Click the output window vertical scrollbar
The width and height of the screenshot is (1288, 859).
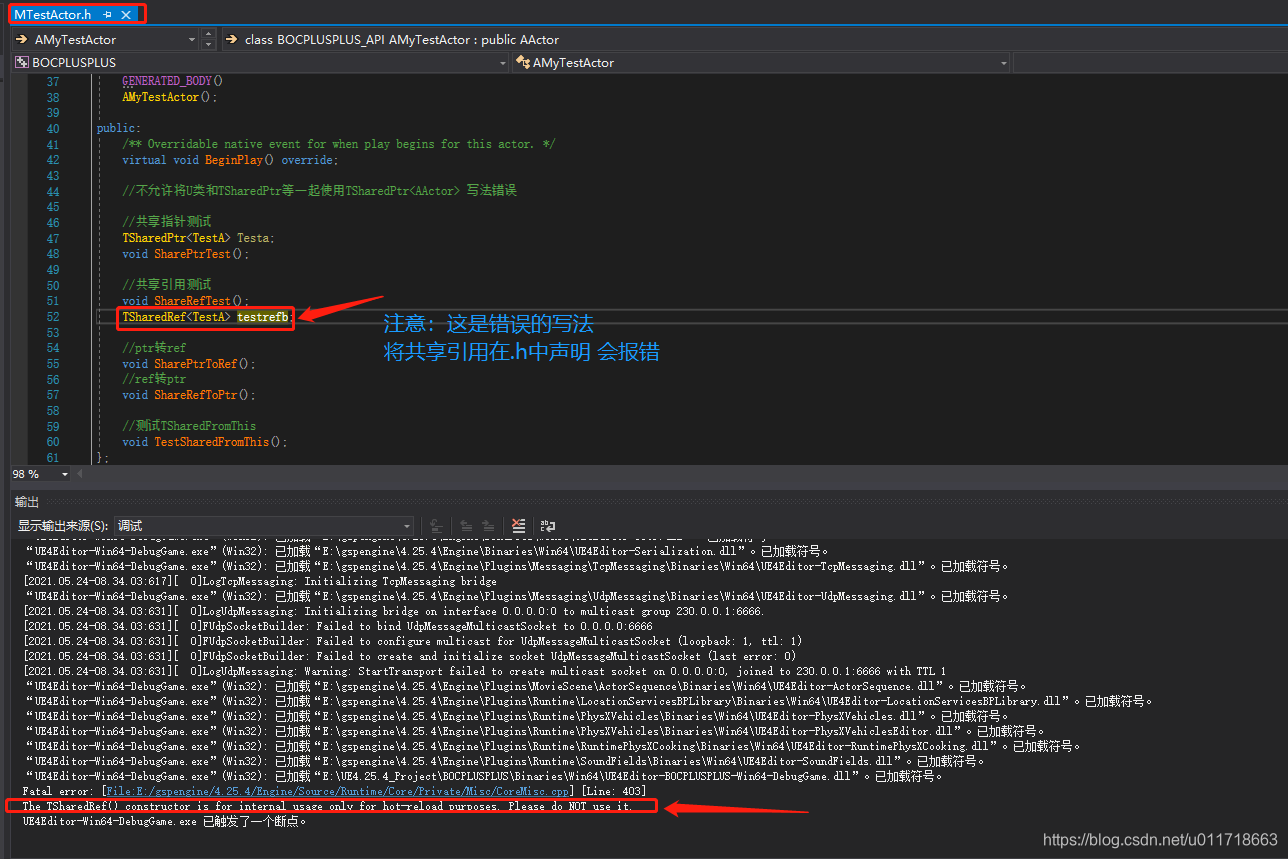tap(1282, 700)
